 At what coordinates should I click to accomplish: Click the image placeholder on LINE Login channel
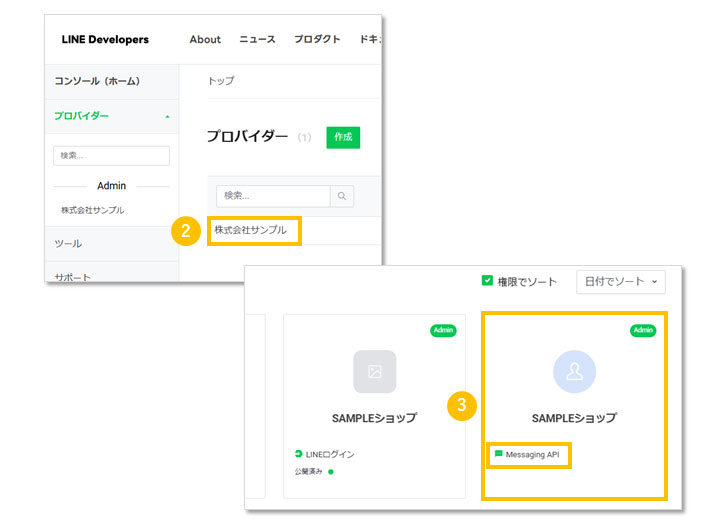[x=375, y=372]
